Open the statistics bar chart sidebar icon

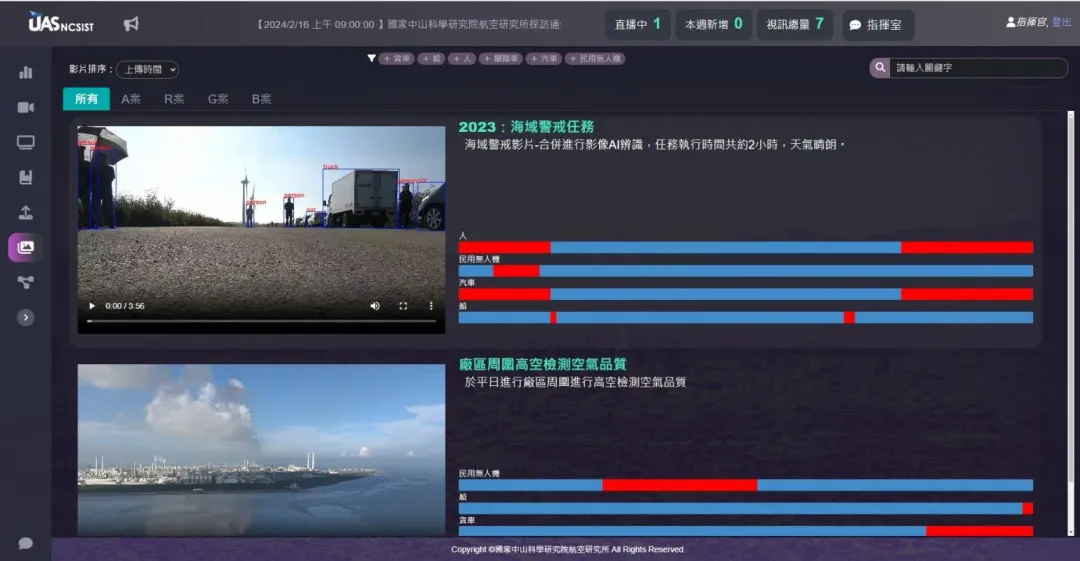25,72
